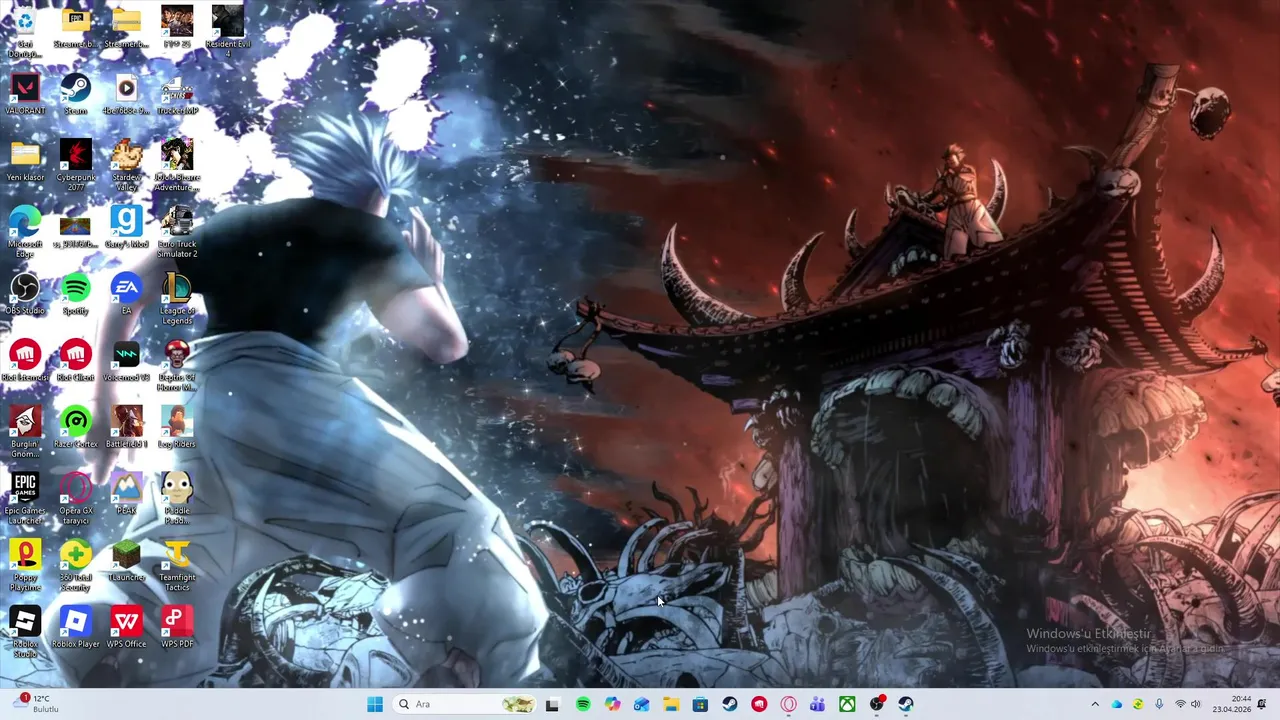Open the 12°C weather widget
This screenshot has width=1280, height=720.
click(x=35, y=704)
